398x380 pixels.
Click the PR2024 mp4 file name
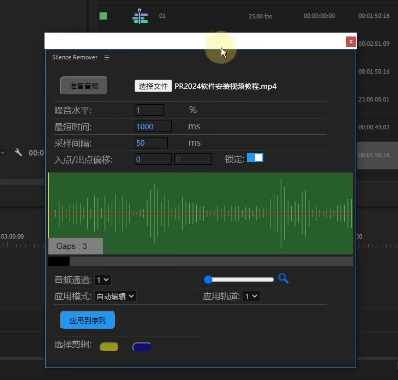tap(226, 86)
